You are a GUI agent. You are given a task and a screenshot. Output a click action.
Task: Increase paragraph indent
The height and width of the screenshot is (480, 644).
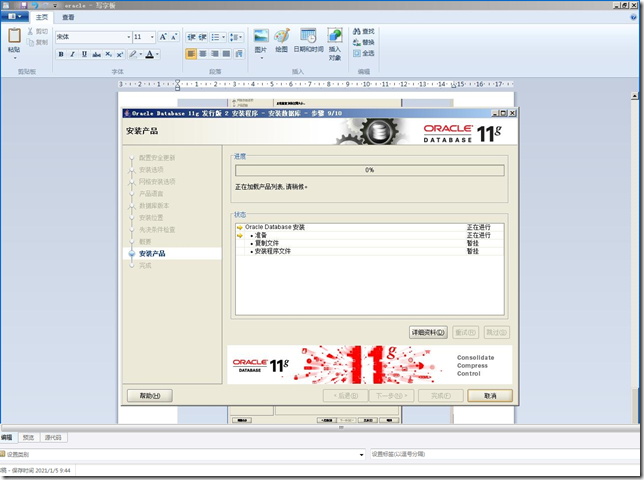click(x=202, y=37)
